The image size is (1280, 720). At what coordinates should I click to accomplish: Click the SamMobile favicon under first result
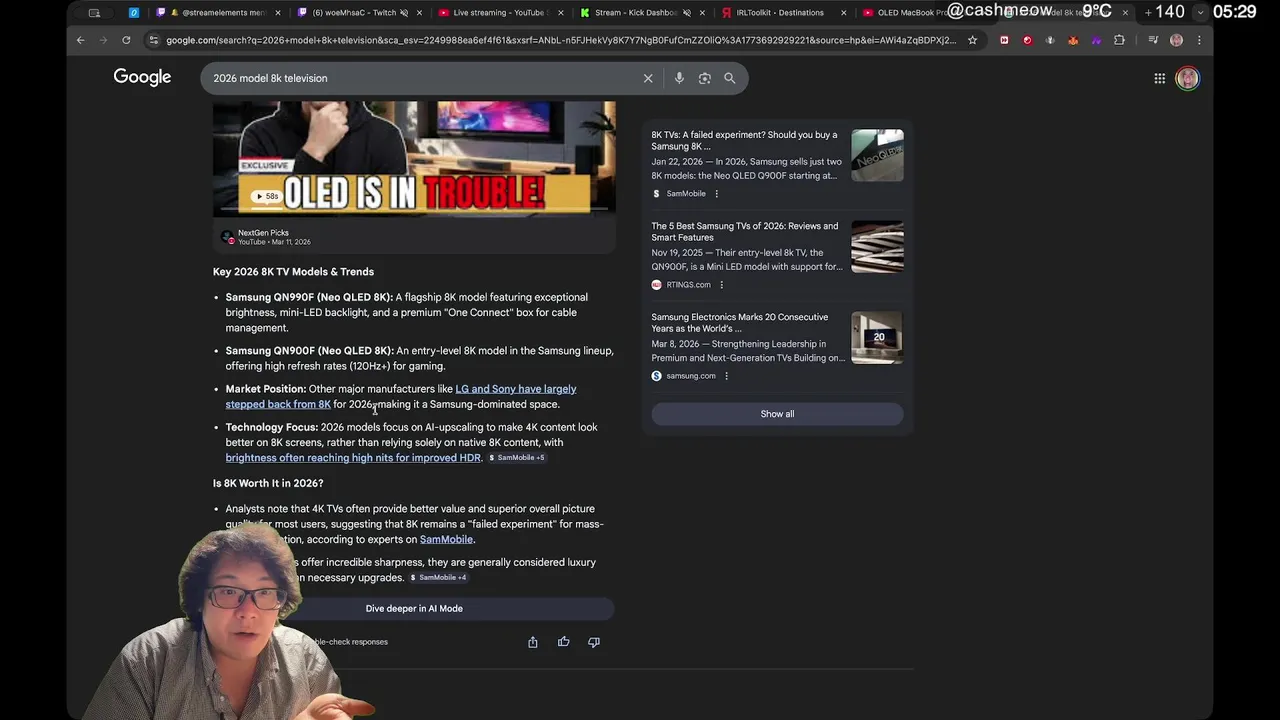pos(656,194)
